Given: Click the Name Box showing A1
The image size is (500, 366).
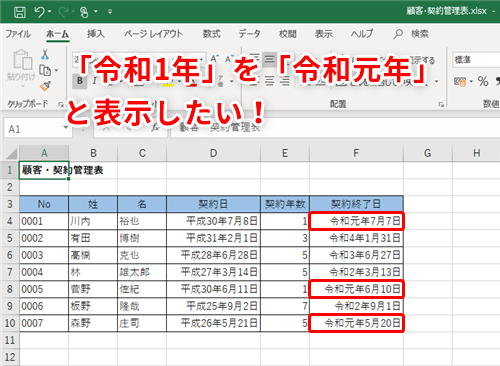Looking at the screenshot, I should tap(33, 129).
